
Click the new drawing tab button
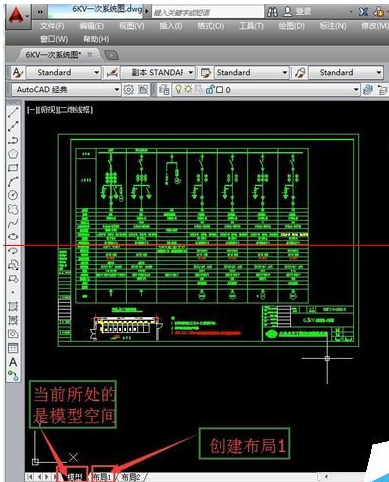point(111,55)
